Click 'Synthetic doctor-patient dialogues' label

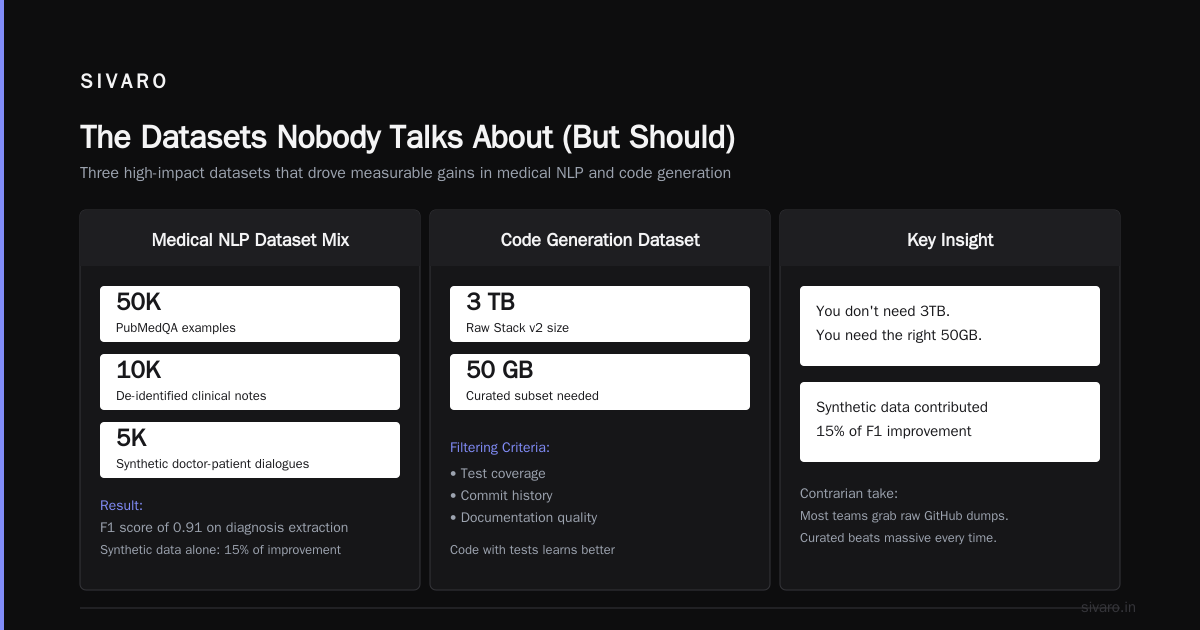point(213,464)
